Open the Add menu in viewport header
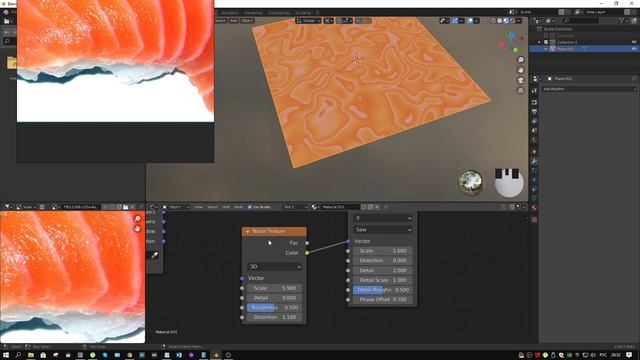Image resolution: width=640 pixels, height=360 pixels. pyautogui.click(x=233, y=20)
